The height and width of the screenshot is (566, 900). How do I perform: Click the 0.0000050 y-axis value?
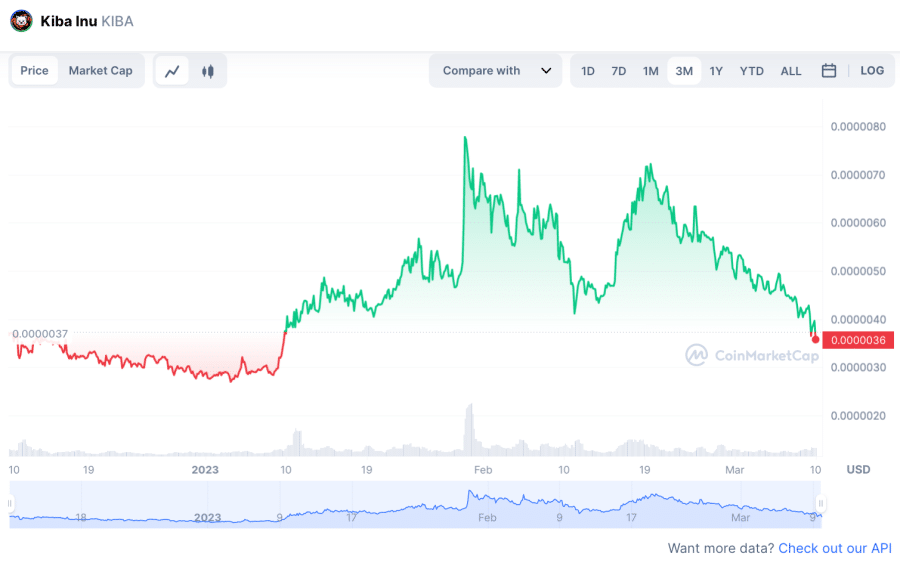[x=858, y=271]
